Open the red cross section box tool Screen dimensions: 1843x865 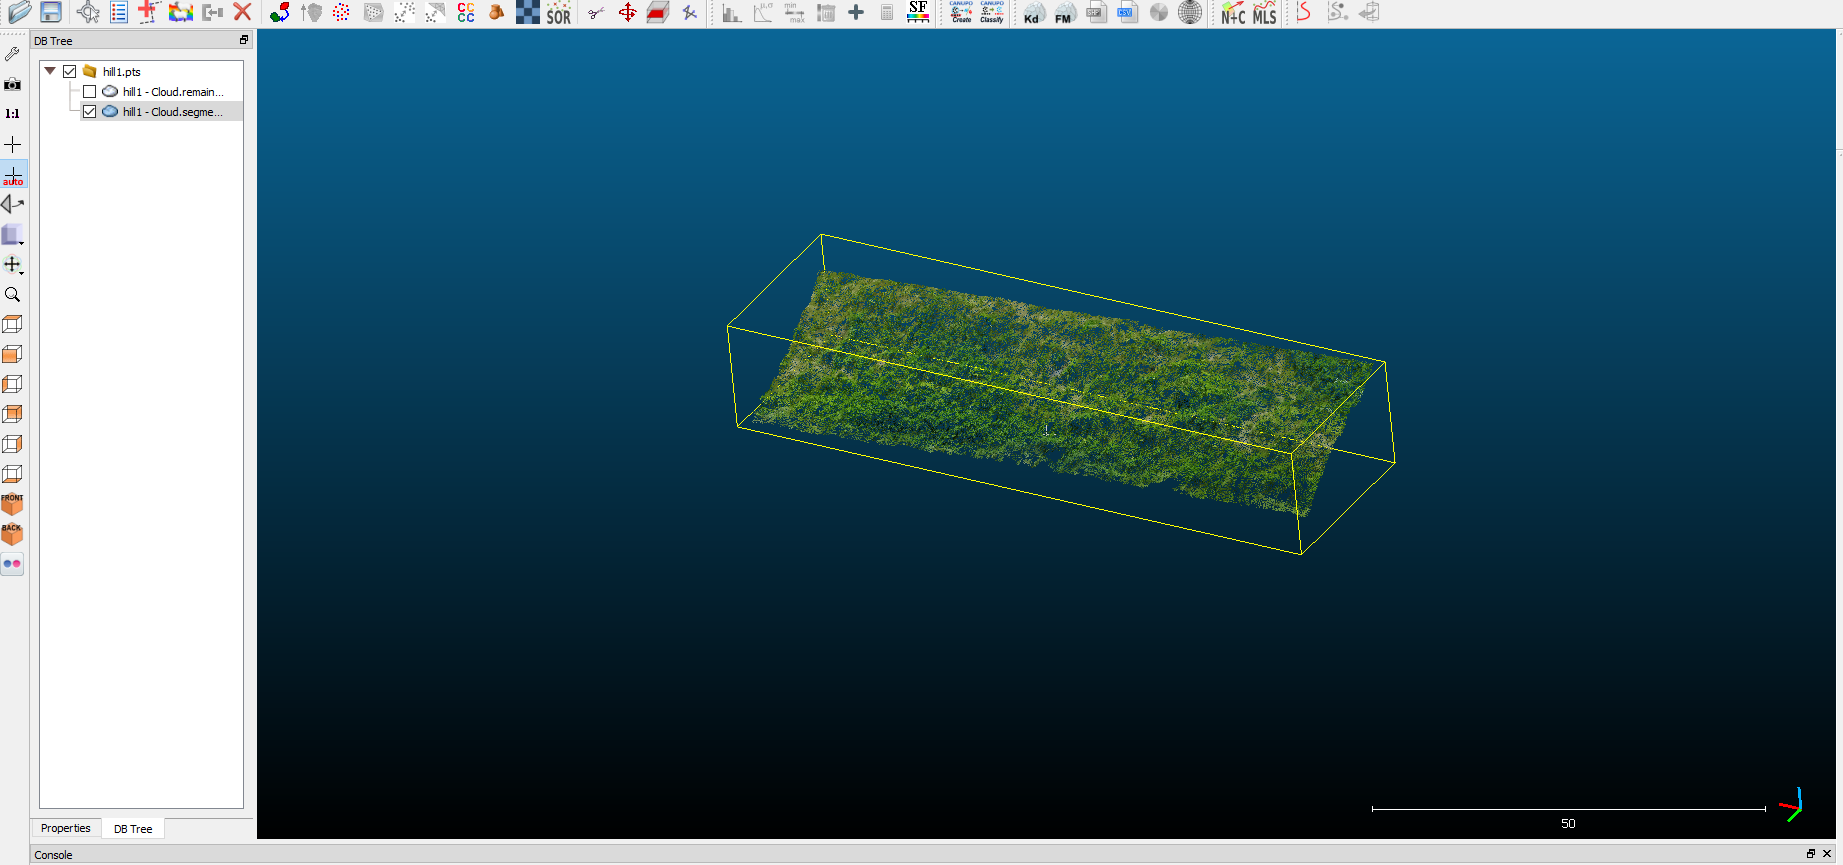[x=658, y=12]
